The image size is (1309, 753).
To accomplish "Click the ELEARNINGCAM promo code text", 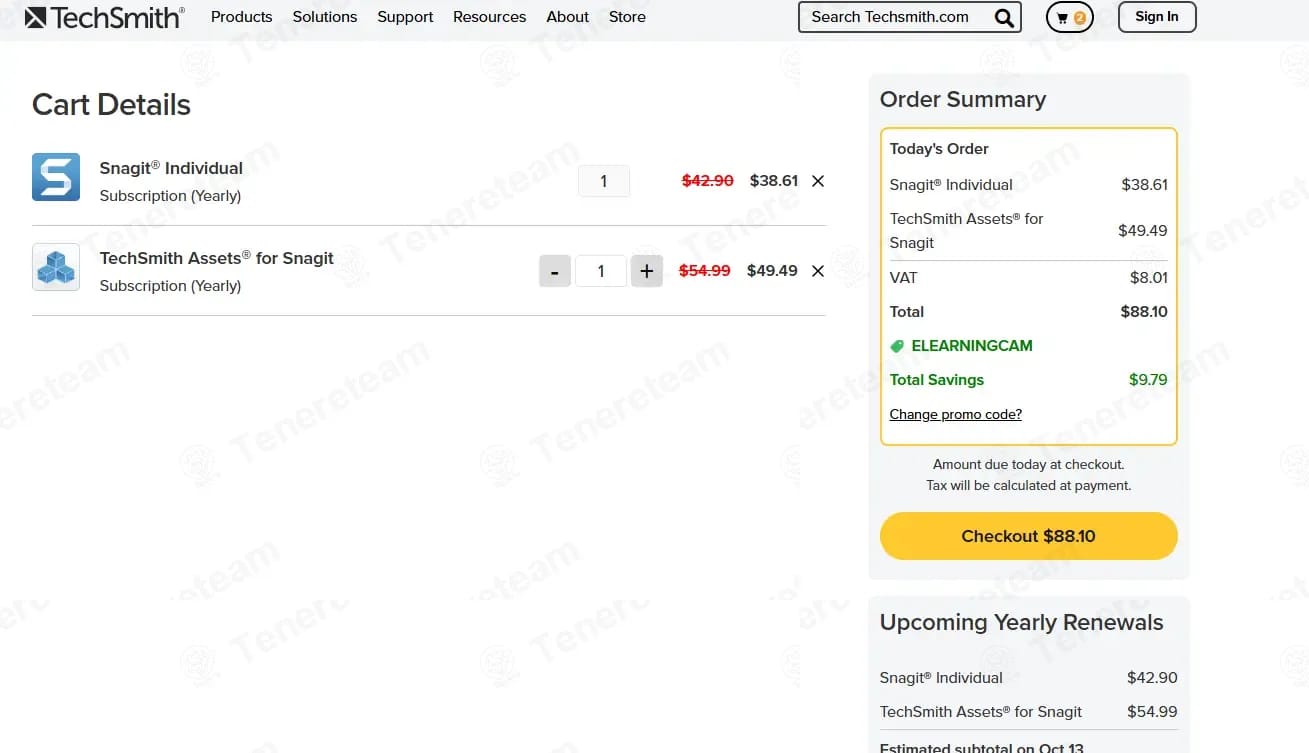I will (972, 346).
